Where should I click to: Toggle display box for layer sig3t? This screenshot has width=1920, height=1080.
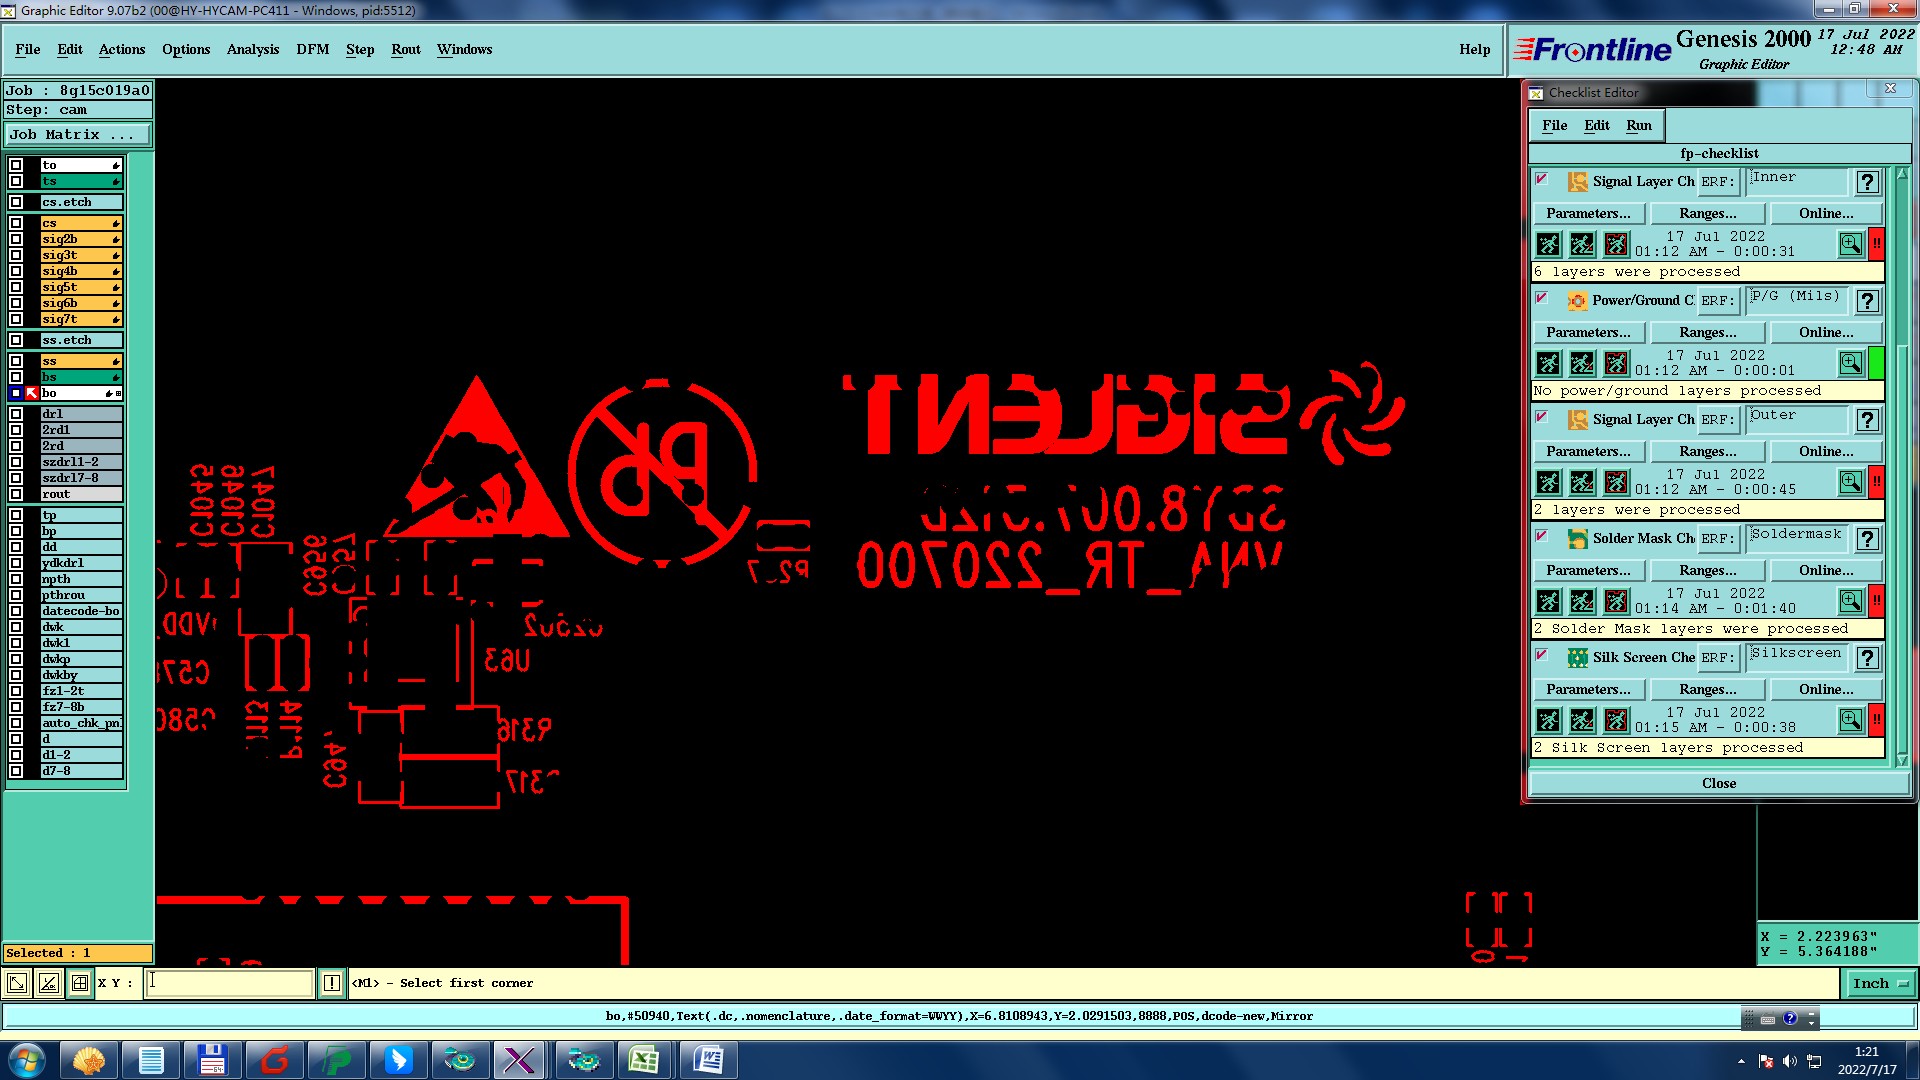pyautogui.click(x=16, y=255)
